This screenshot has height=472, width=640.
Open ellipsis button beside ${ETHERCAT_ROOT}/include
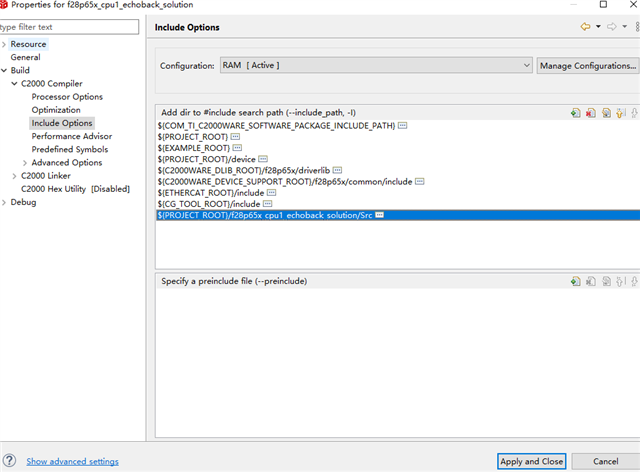(271, 193)
